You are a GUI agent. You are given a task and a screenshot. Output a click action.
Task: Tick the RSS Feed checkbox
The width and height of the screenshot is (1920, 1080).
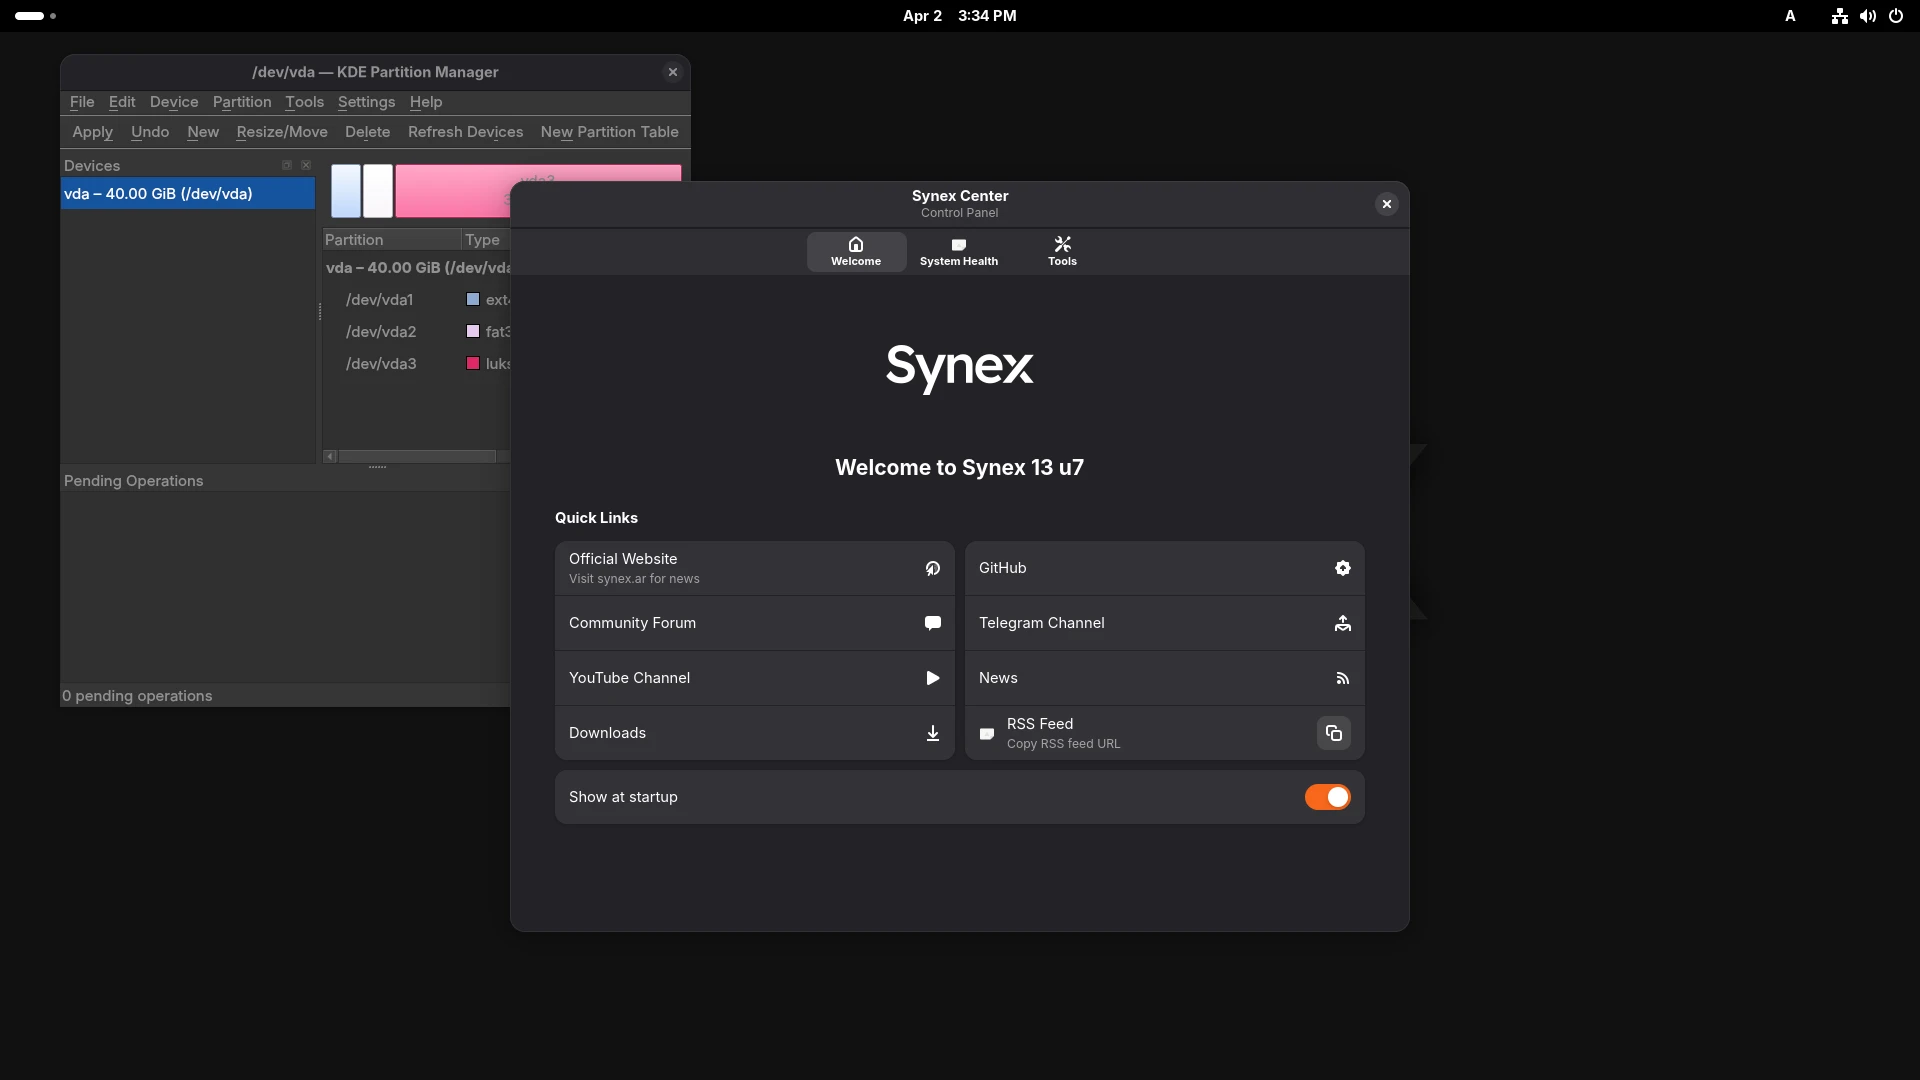coord(987,733)
